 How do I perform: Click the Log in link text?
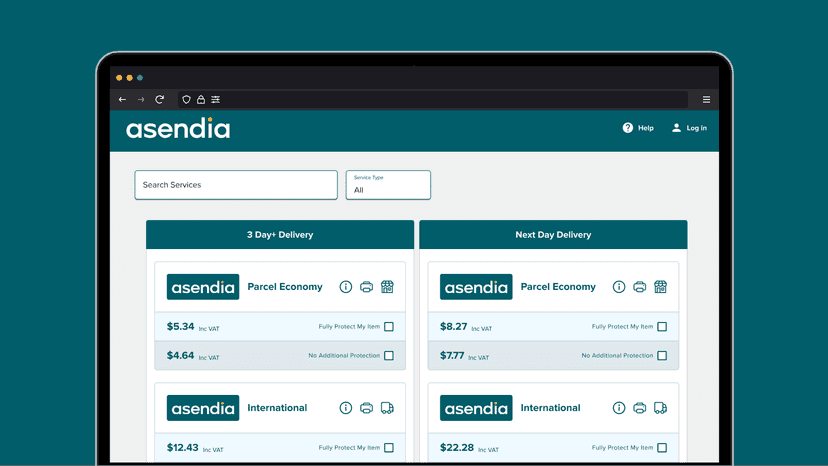click(697, 128)
